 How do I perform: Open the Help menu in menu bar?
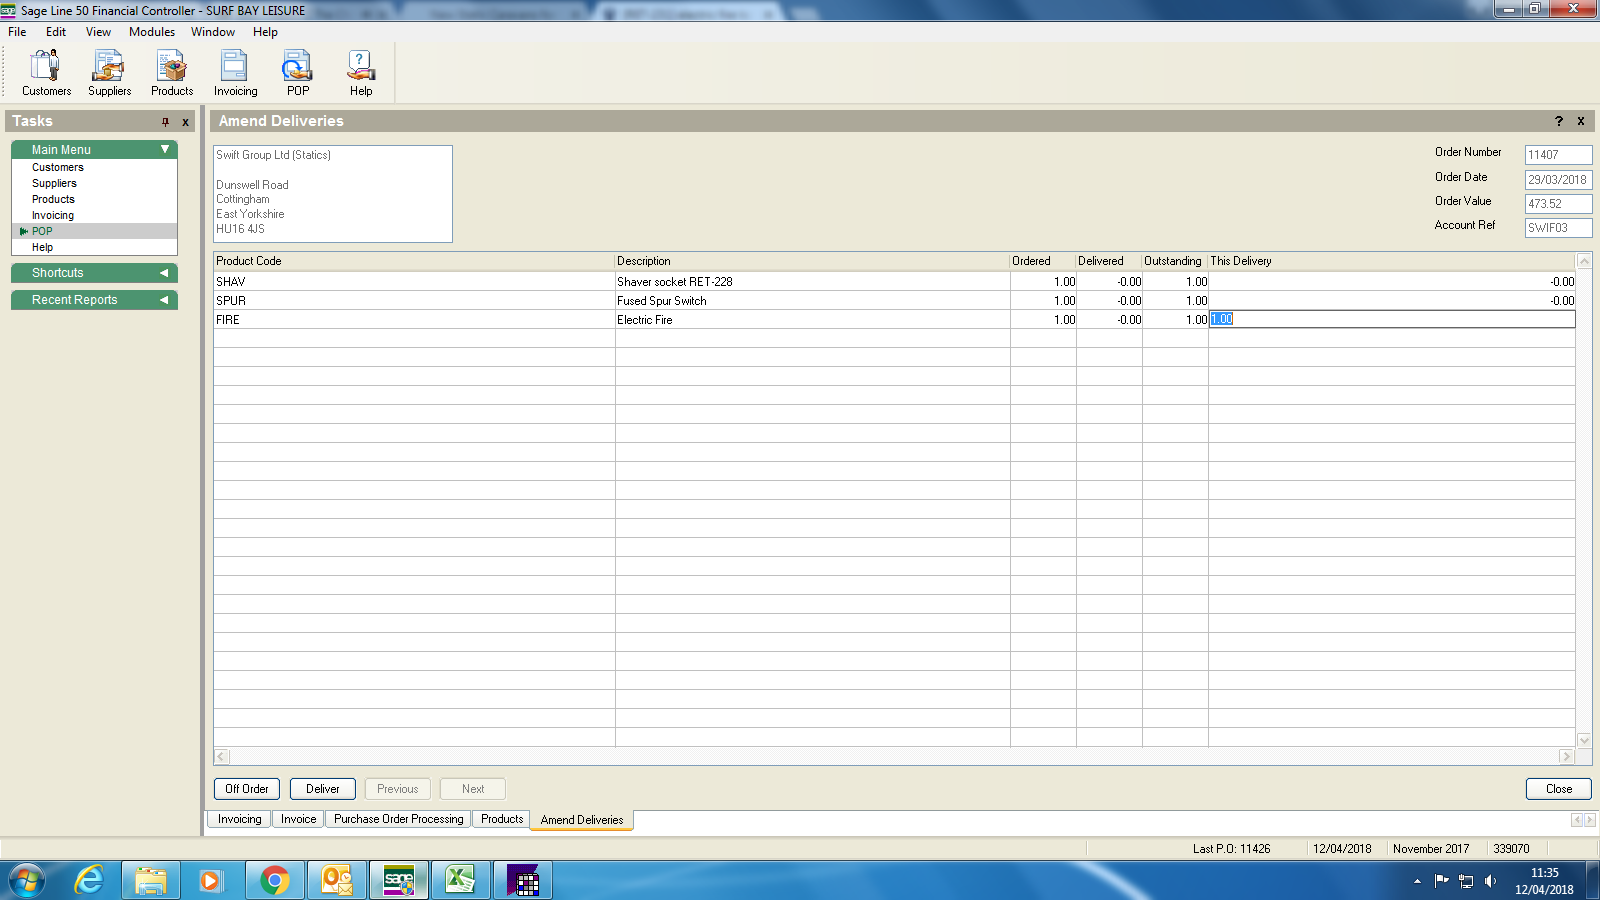point(265,32)
